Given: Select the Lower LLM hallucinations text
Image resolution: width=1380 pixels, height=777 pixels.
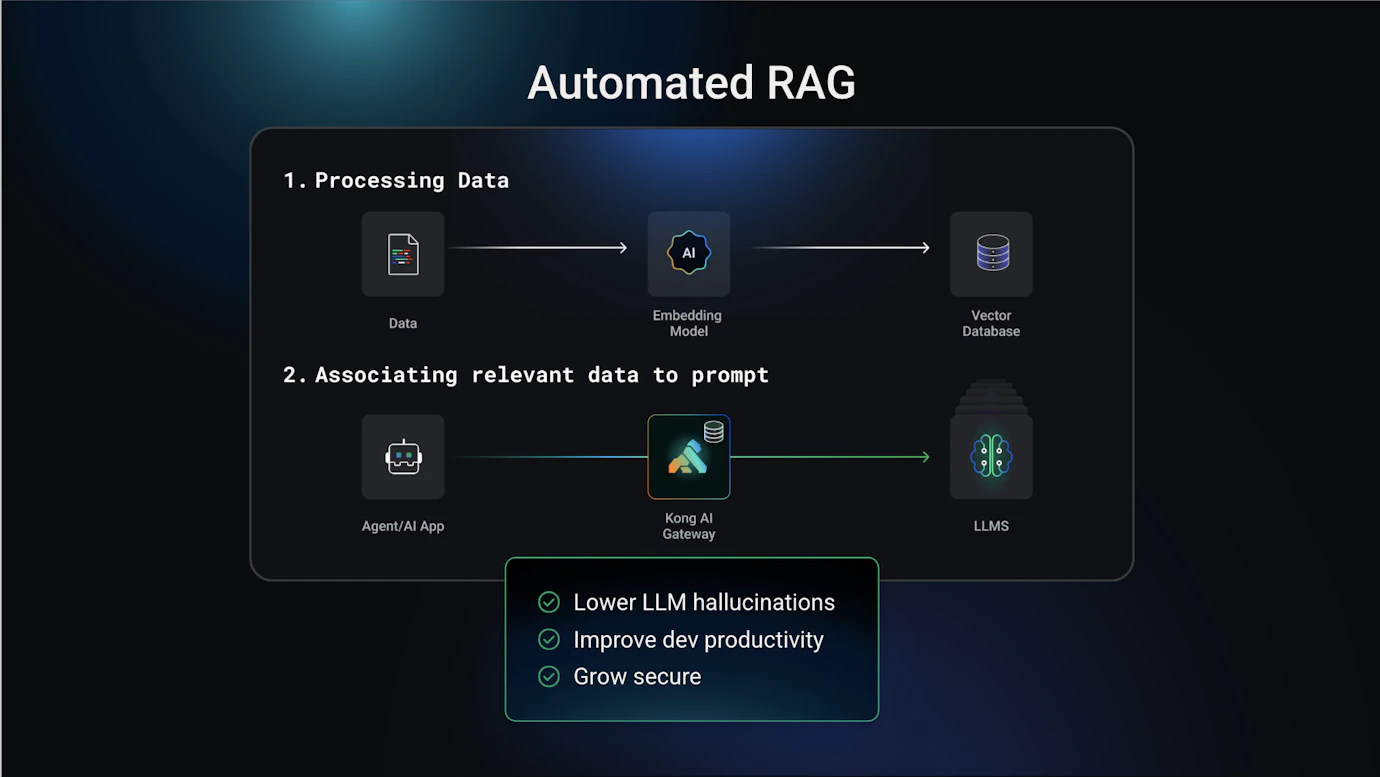Looking at the screenshot, I should point(704,602).
